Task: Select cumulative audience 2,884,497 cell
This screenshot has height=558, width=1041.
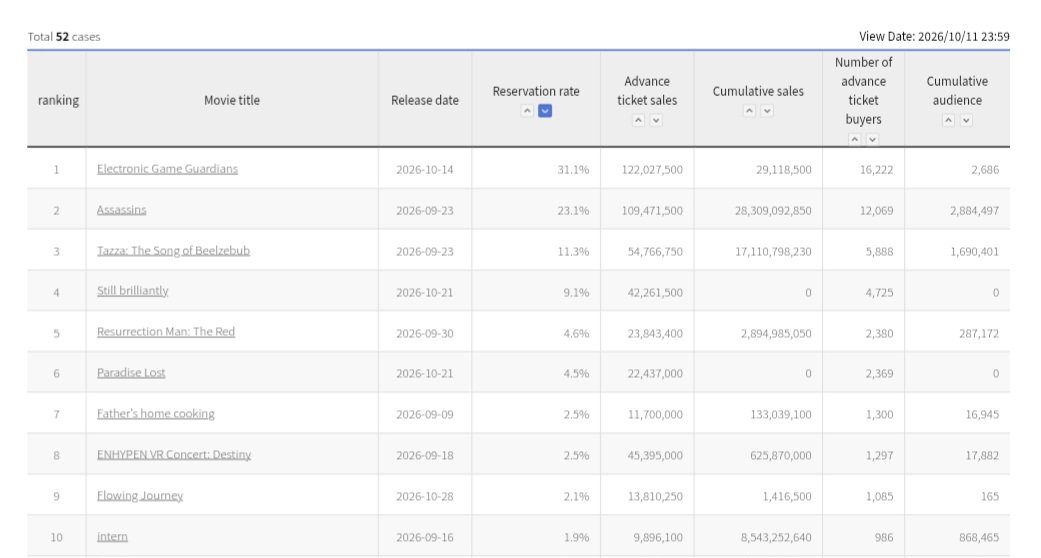Action: (957, 211)
